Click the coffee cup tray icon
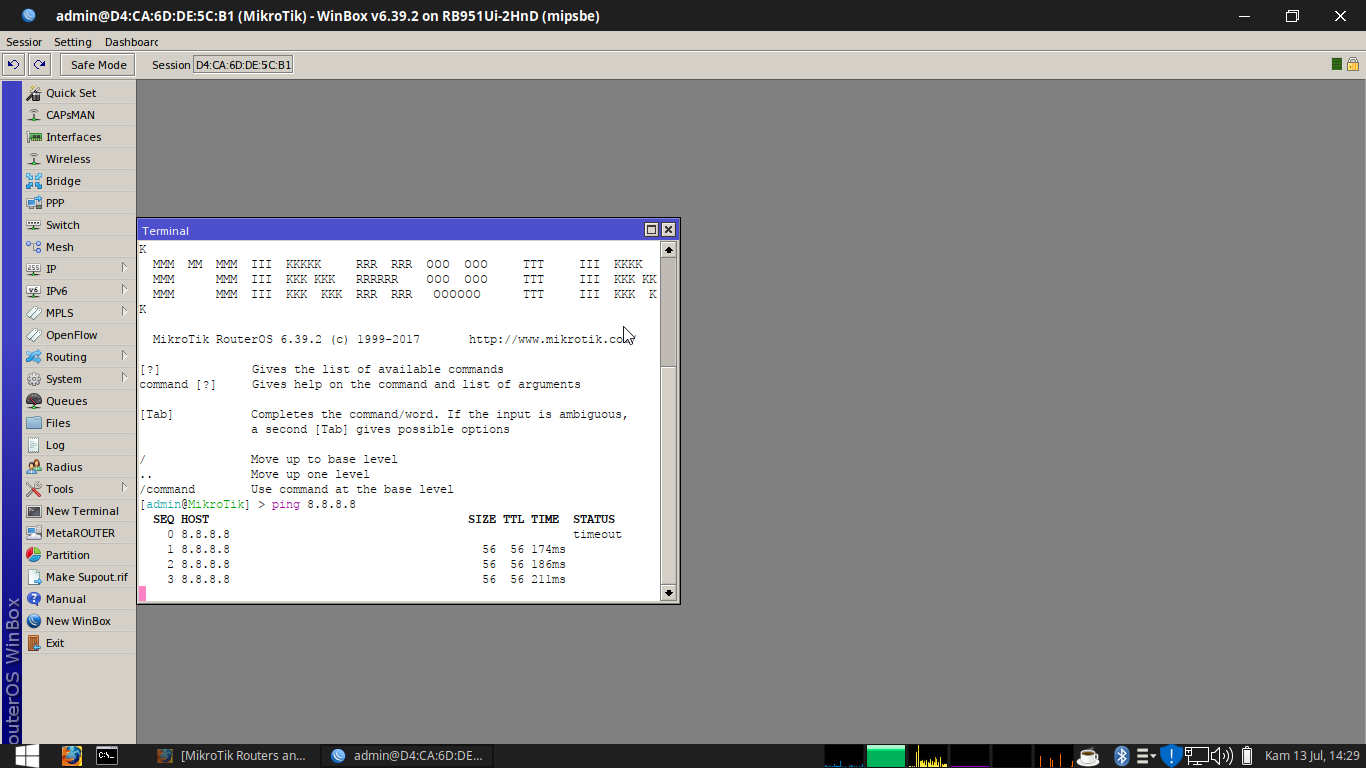 1087,755
